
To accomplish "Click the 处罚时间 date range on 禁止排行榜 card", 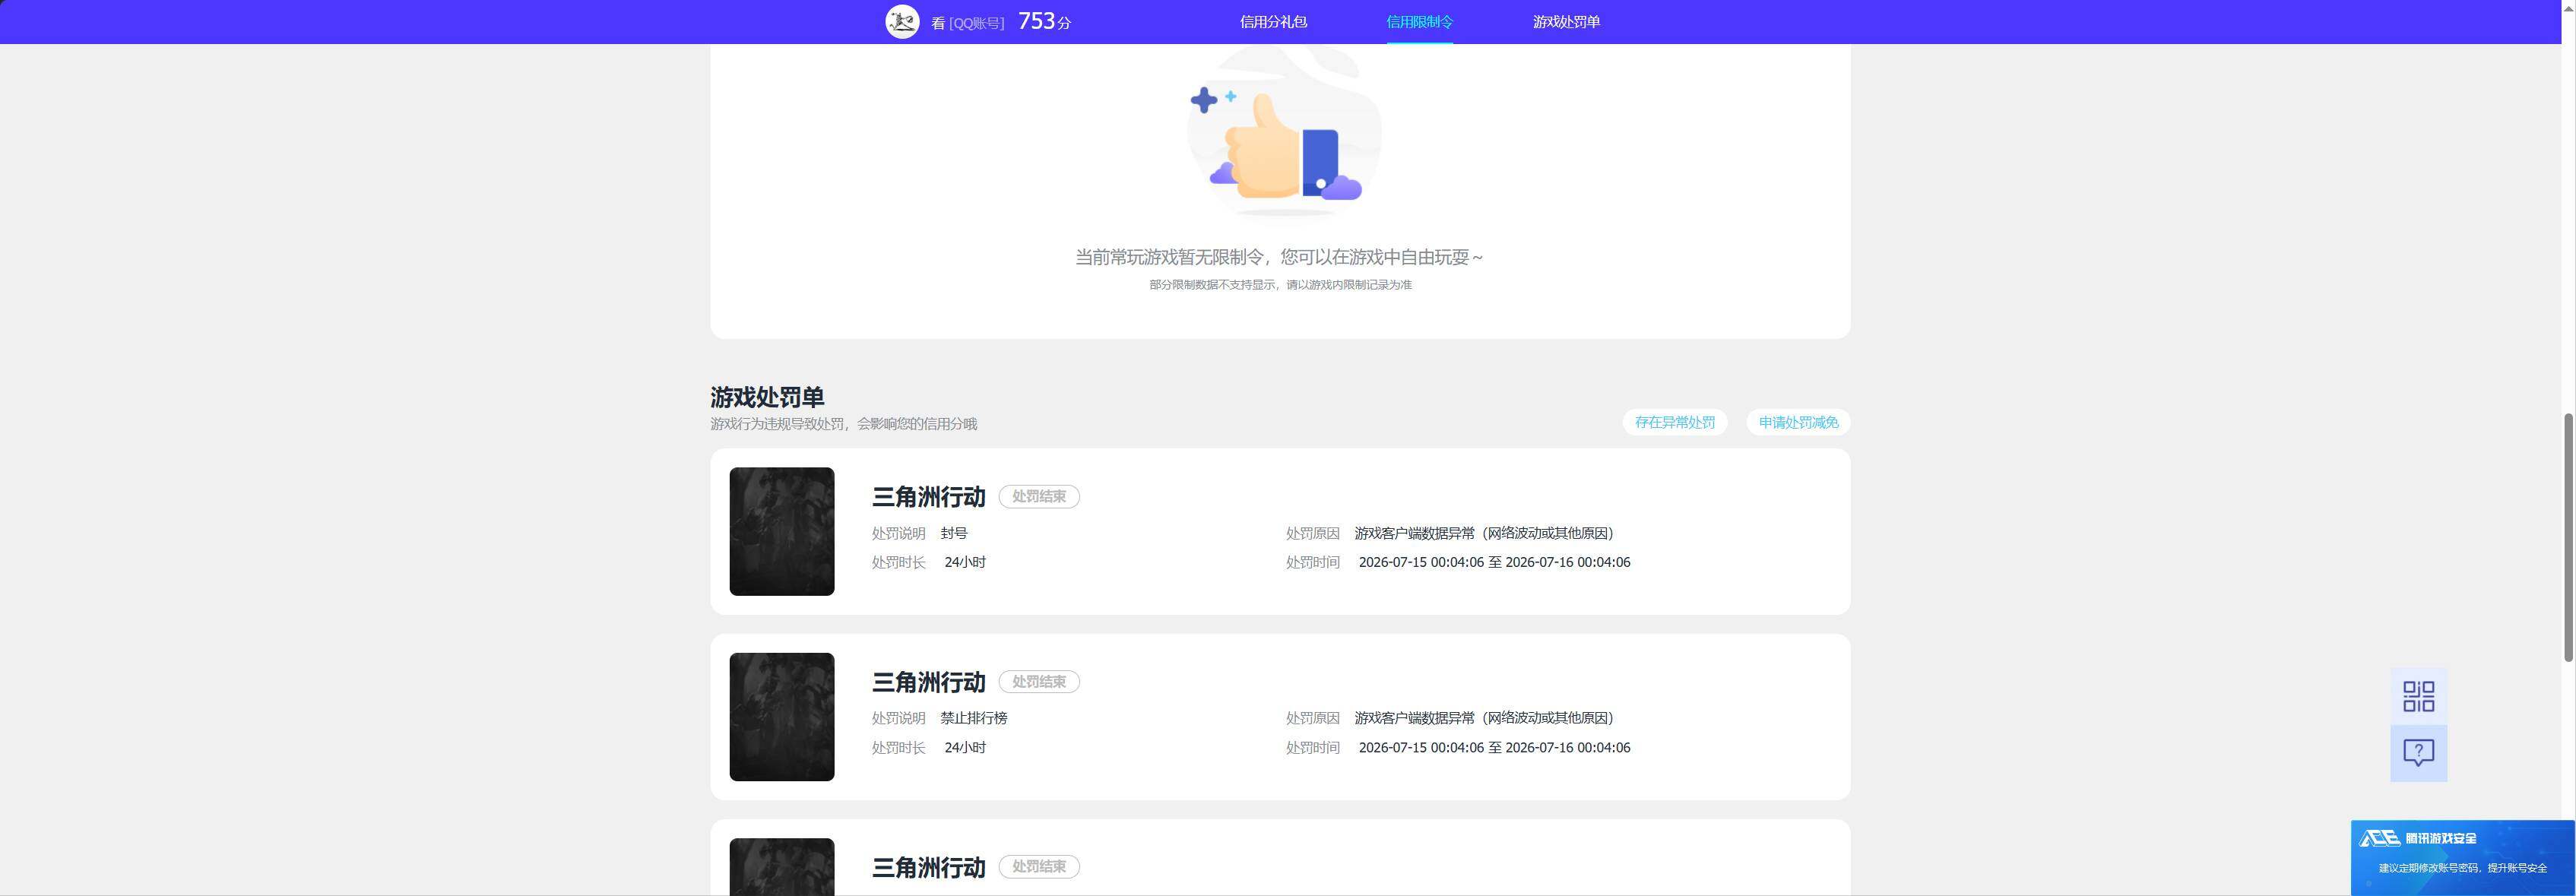I will 1494,748.
